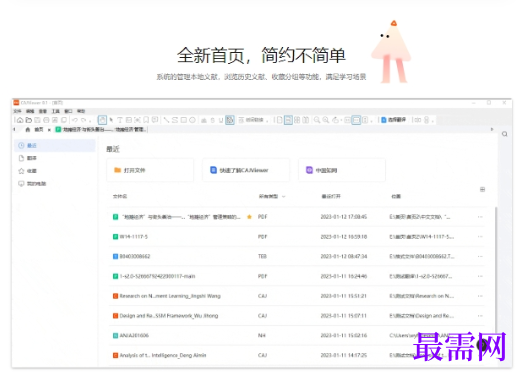Close the 首页 tab with its X
The height and width of the screenshot is (378, 525).
coord(49,130)
